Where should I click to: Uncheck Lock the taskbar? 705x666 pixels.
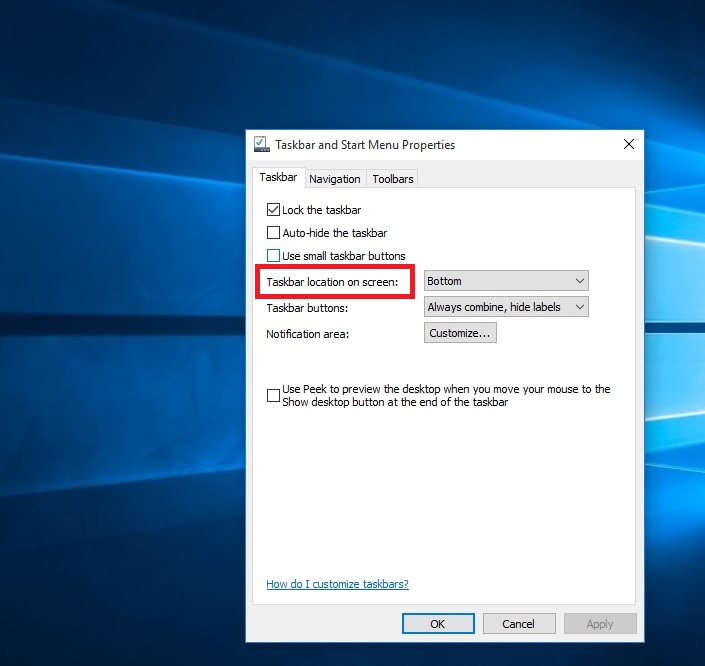[x=273, y=210]
